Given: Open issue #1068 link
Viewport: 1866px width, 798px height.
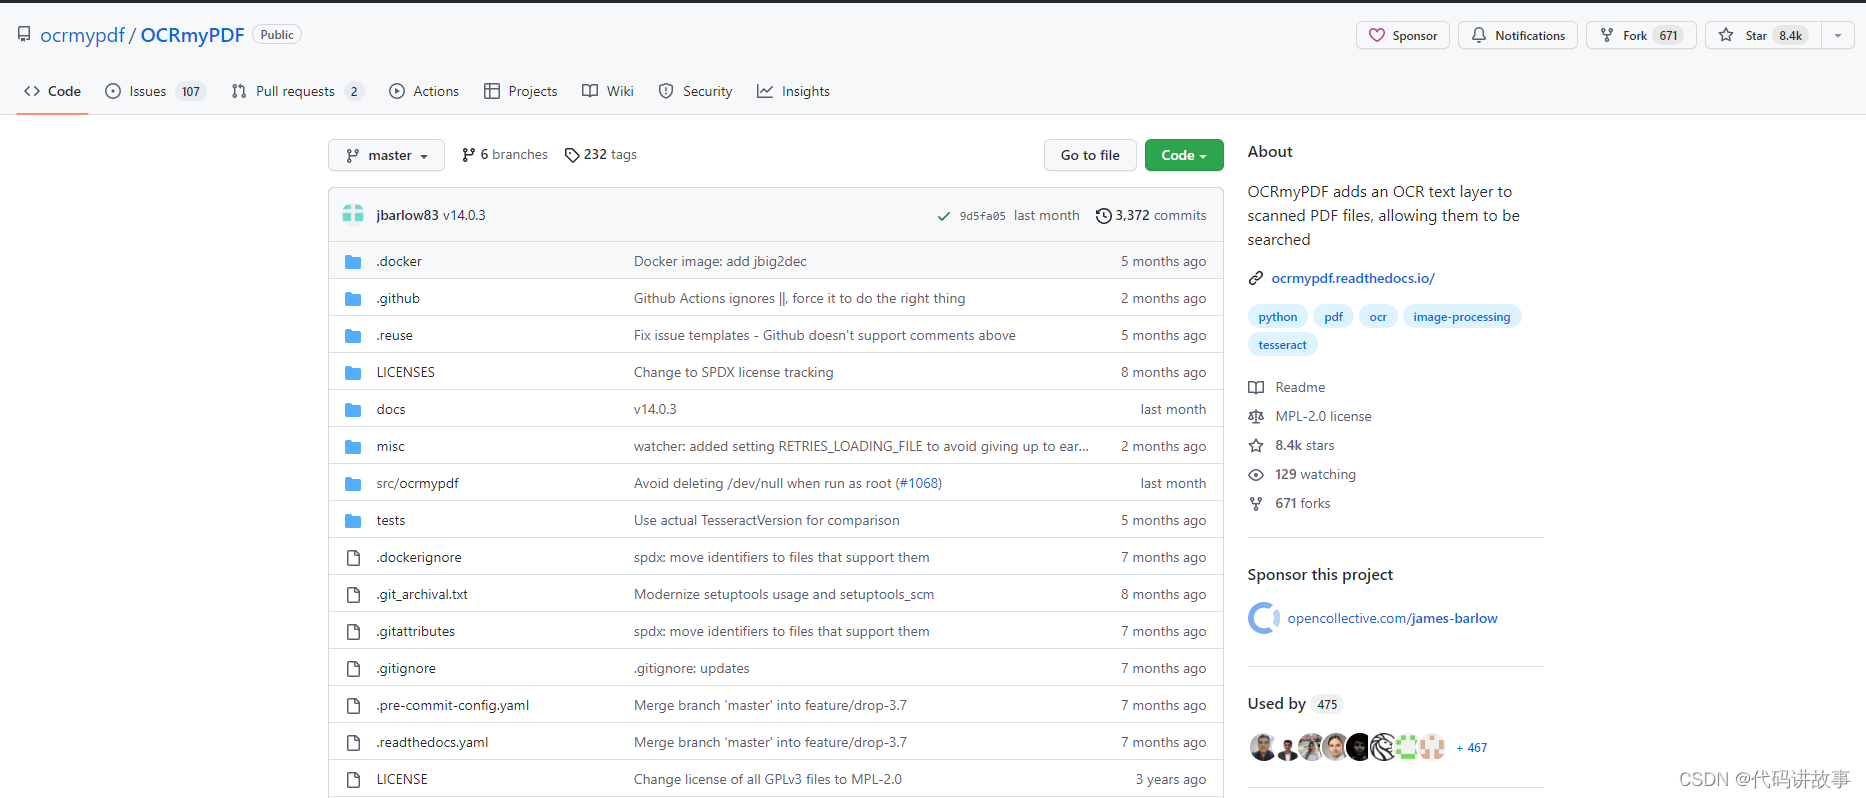Looking at the screenshot, I should (x=919, y=483).
